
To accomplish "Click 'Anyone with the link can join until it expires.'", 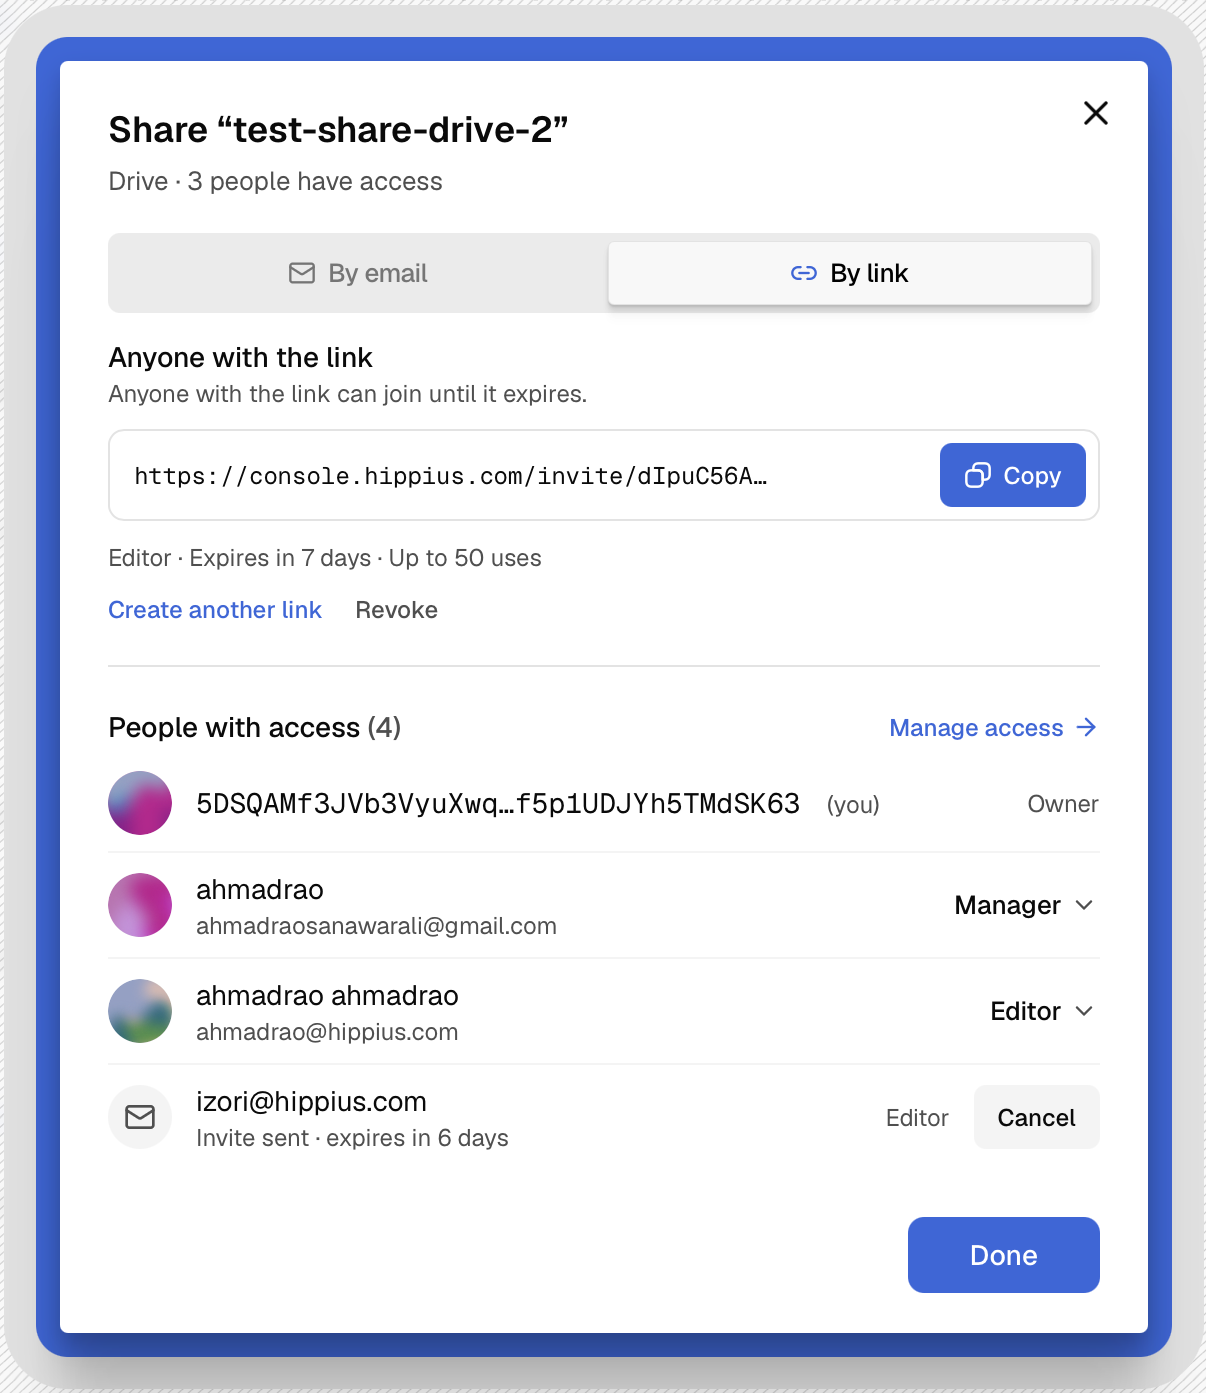I will (347, 394).
